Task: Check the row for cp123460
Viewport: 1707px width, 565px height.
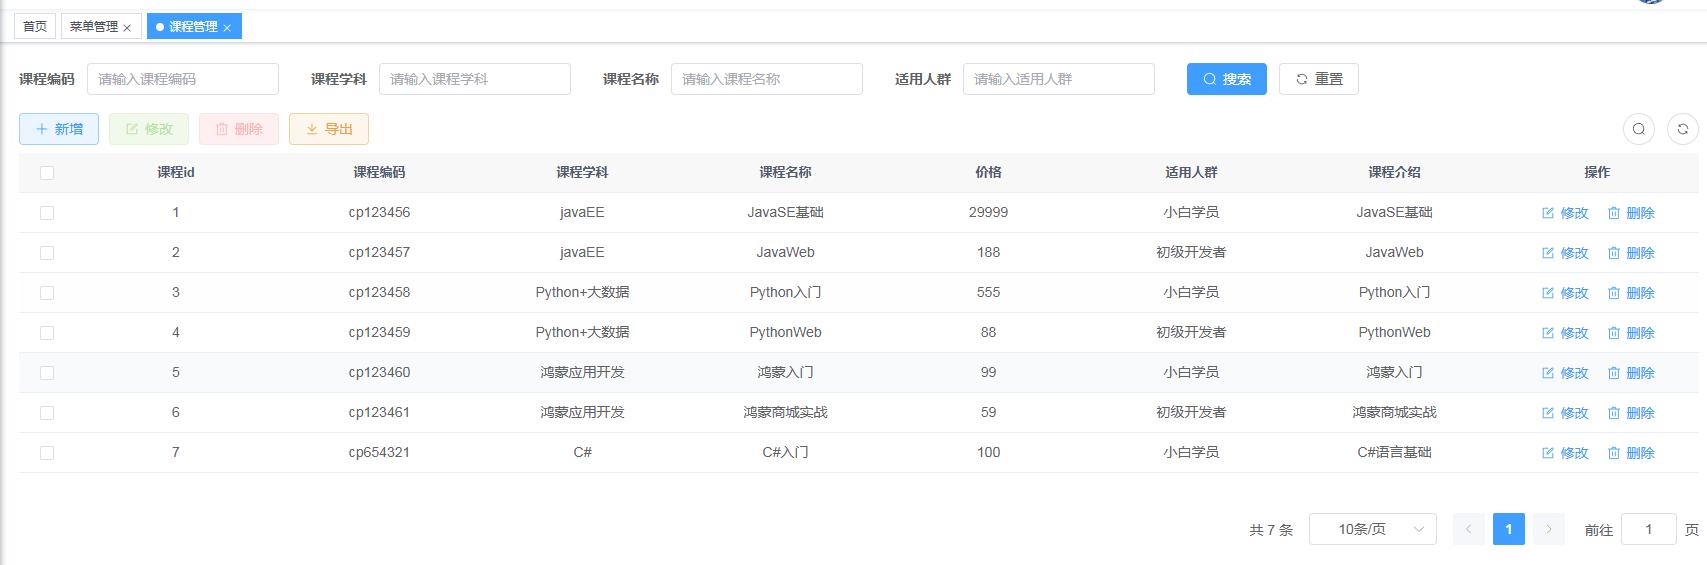Action: tap(47, 373)
